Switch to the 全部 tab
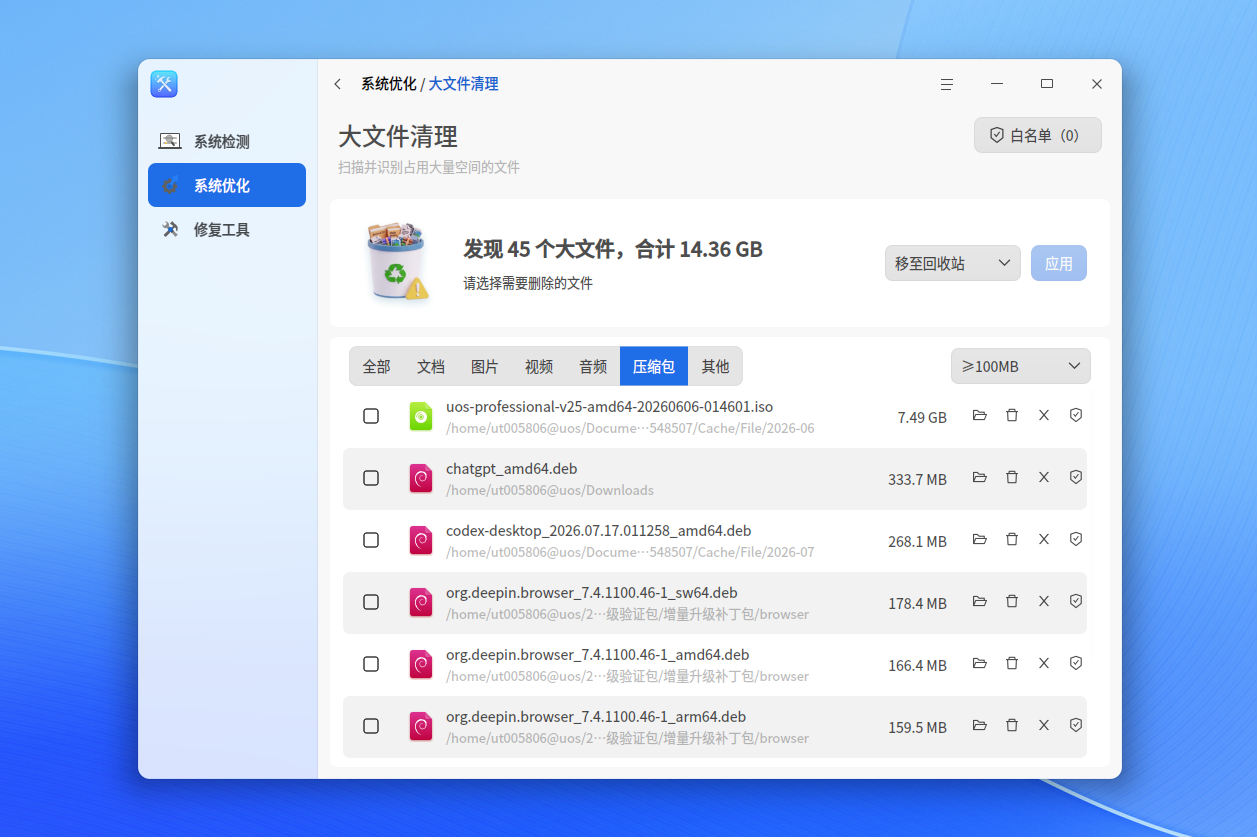 [377, 366]
